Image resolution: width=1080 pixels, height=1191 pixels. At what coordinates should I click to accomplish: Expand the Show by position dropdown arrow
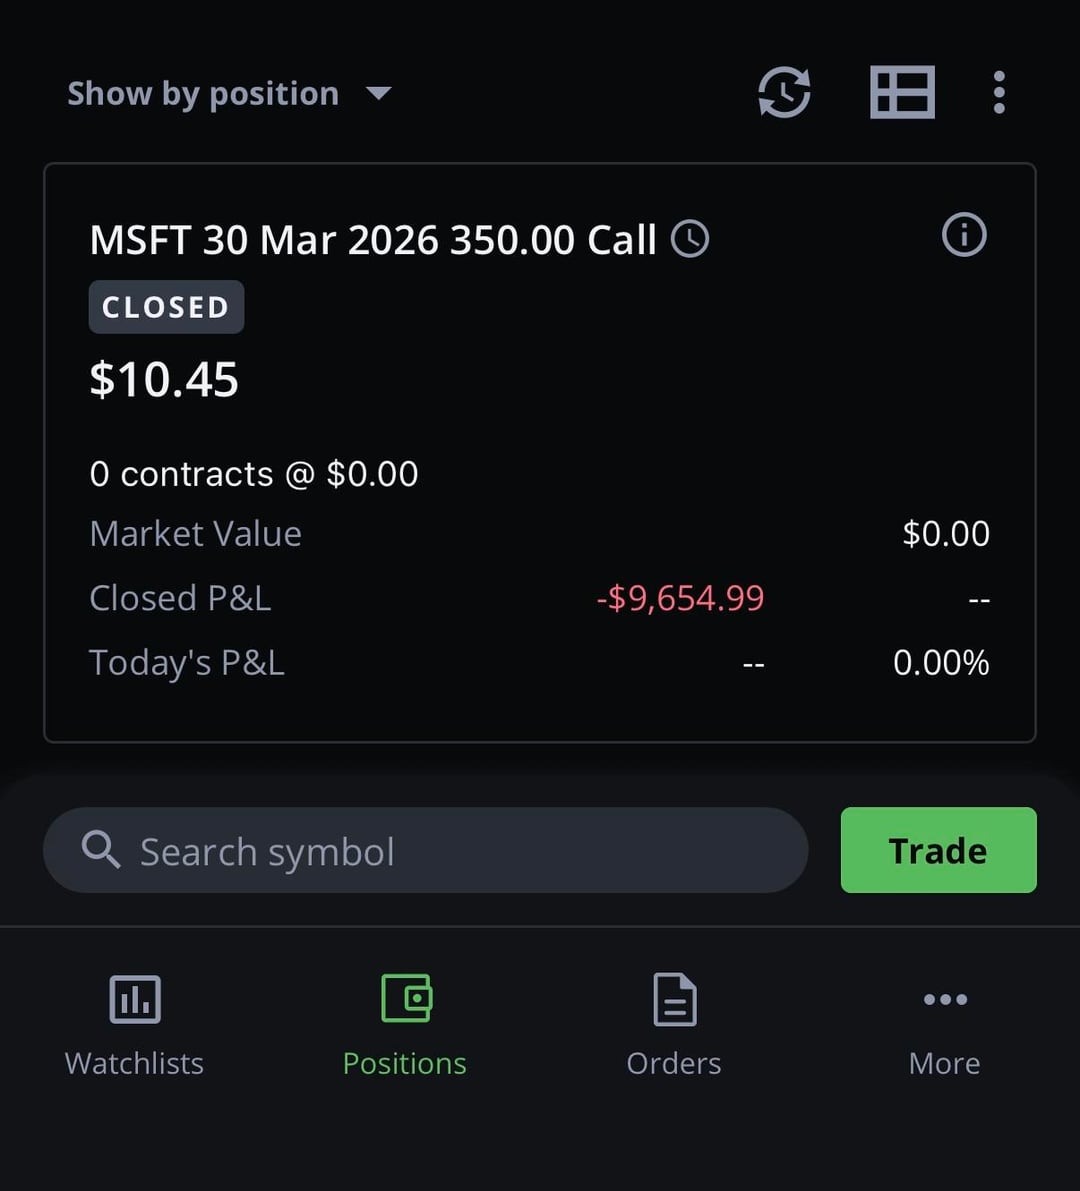(378, 94)
